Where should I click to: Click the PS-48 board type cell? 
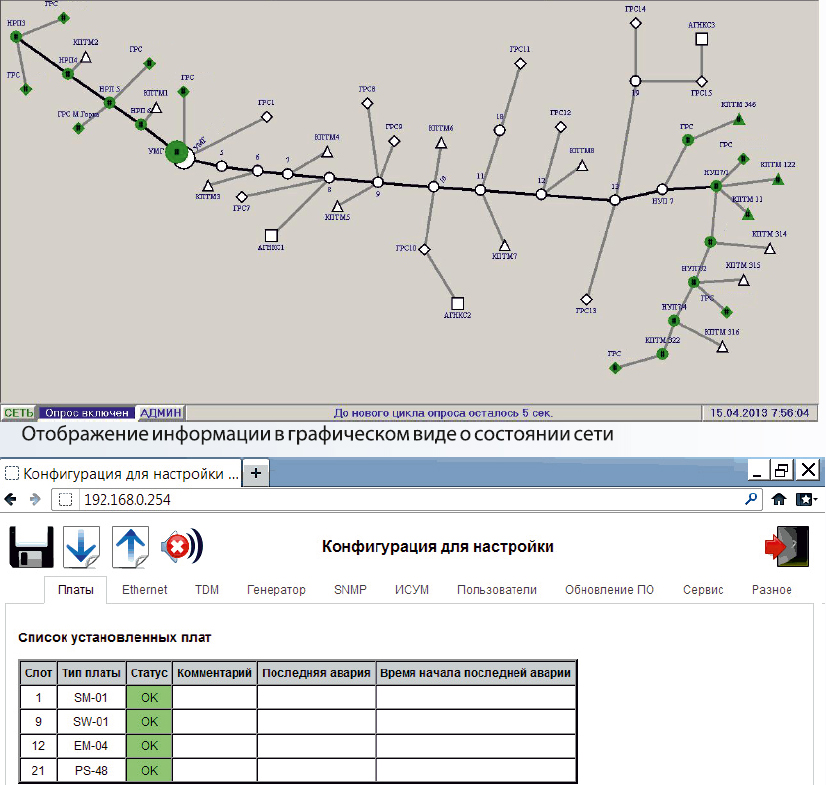[91, 771]
